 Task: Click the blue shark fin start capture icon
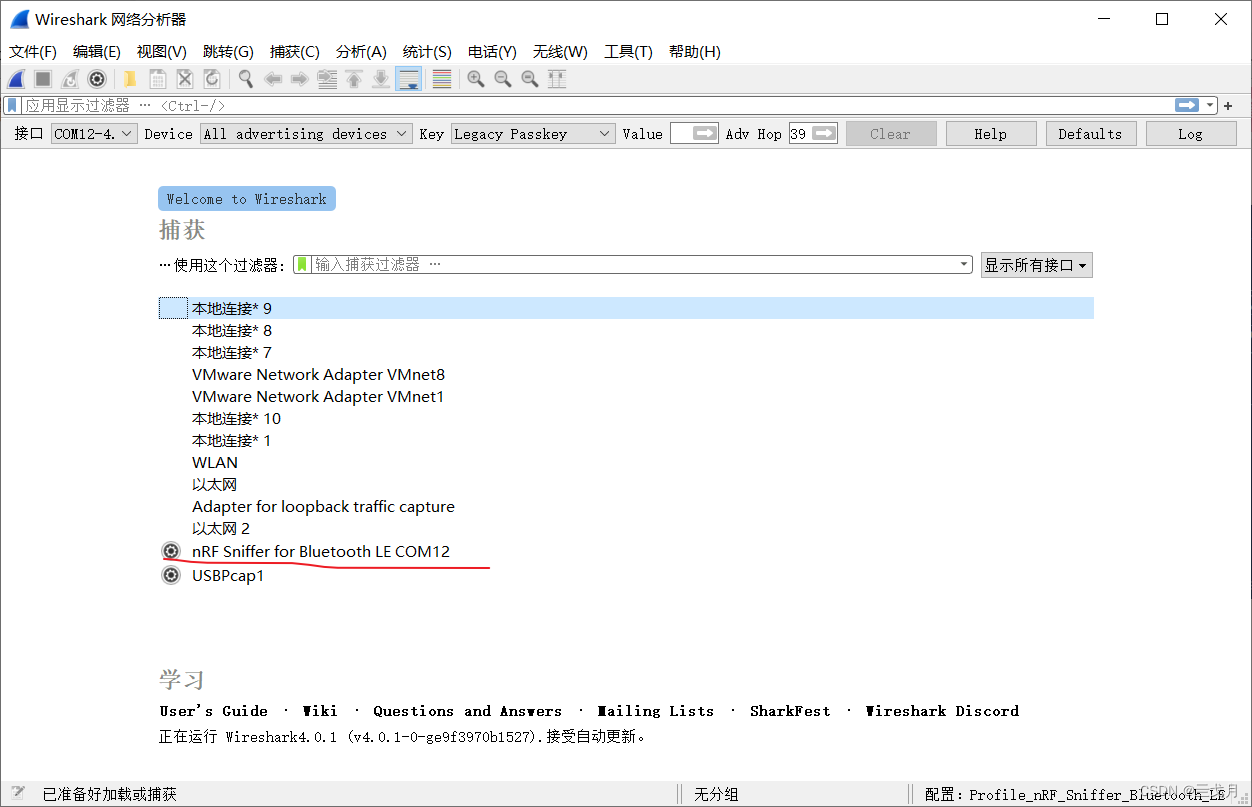(15, 79)
